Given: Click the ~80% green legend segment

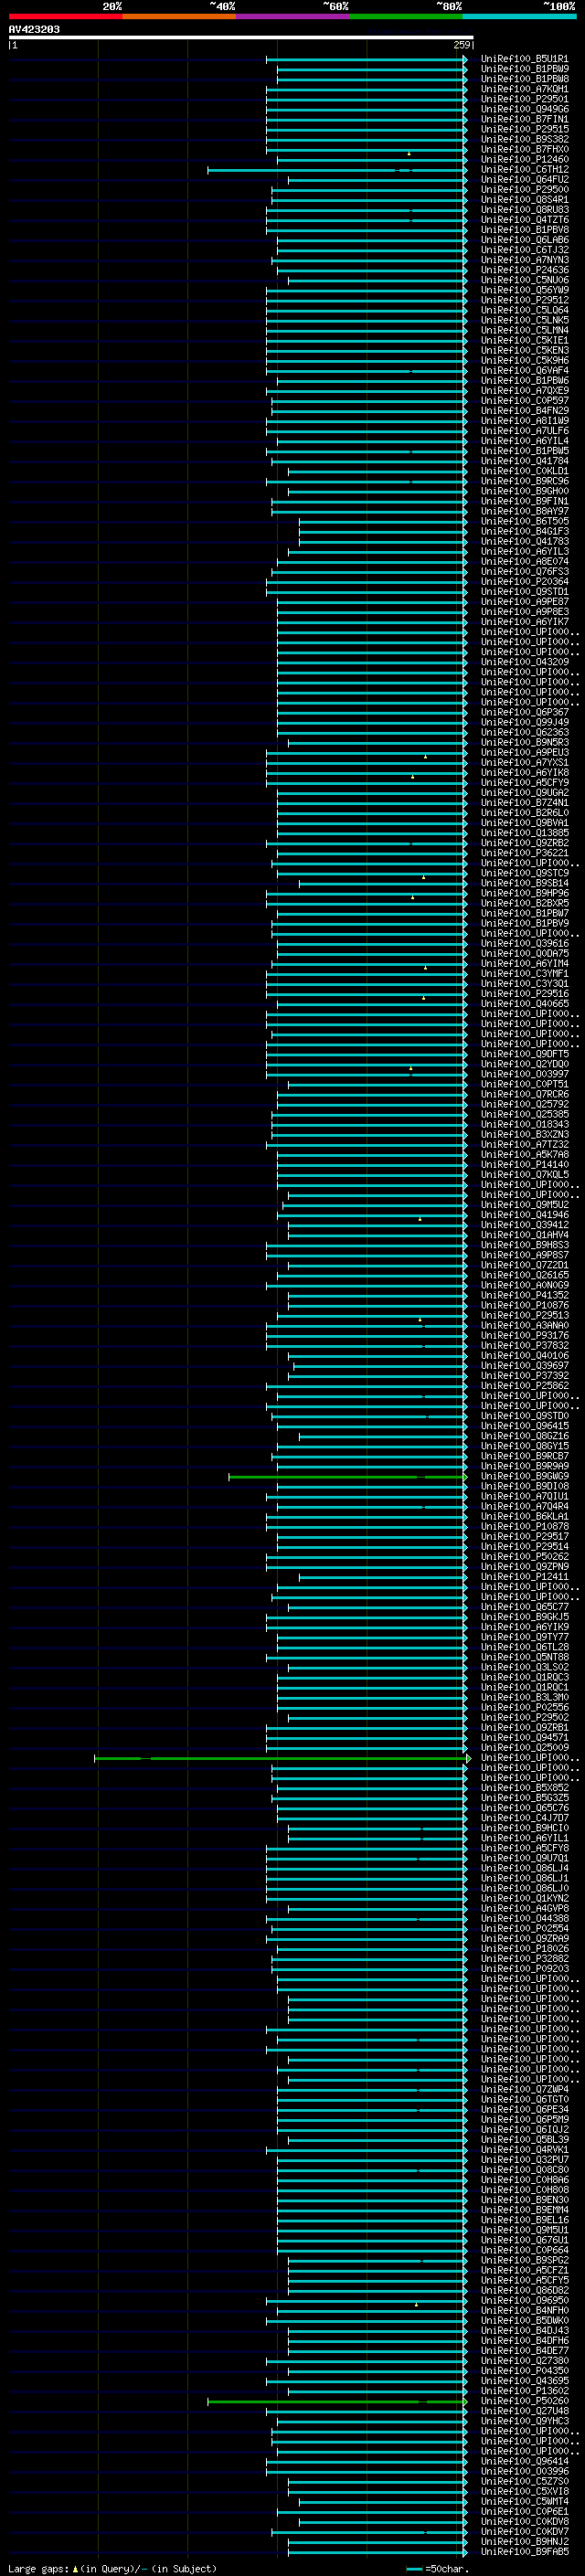Looking at the screenshot, I should coord(406,16).
